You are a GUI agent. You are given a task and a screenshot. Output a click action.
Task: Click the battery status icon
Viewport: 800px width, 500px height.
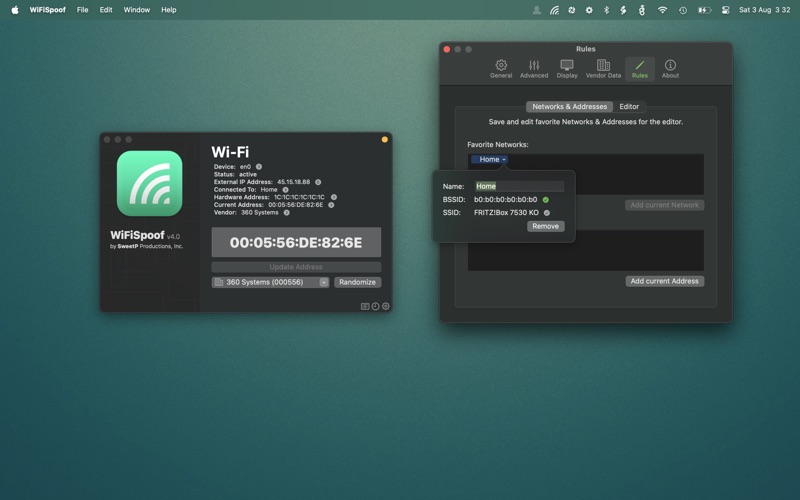coord(704,10)
